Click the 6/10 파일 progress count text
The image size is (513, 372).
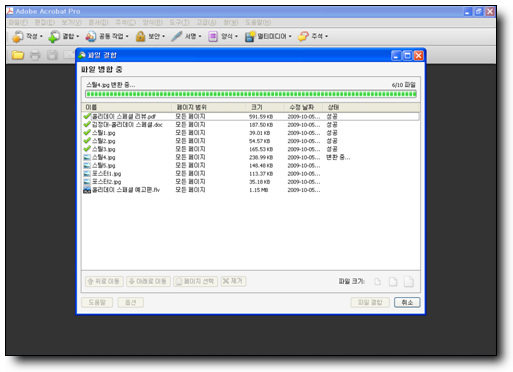click(404, 85)
